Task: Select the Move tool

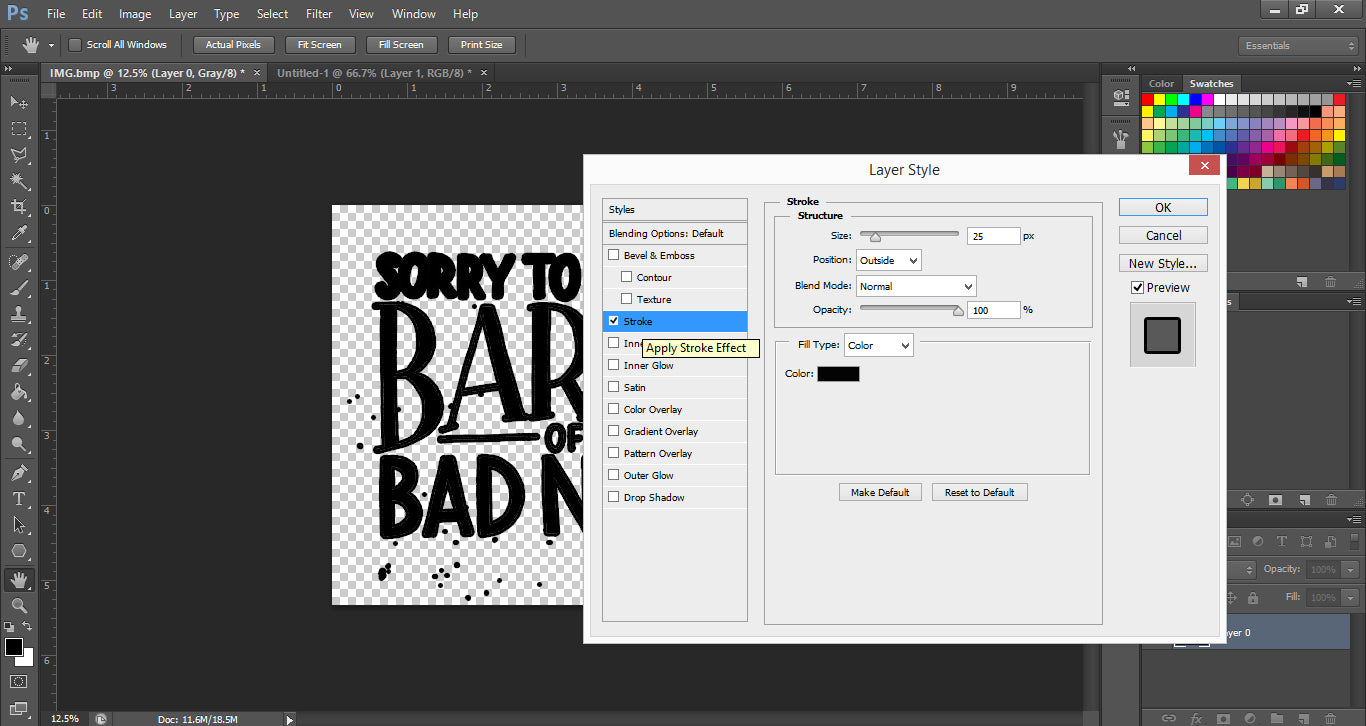Action: [18, 102]
